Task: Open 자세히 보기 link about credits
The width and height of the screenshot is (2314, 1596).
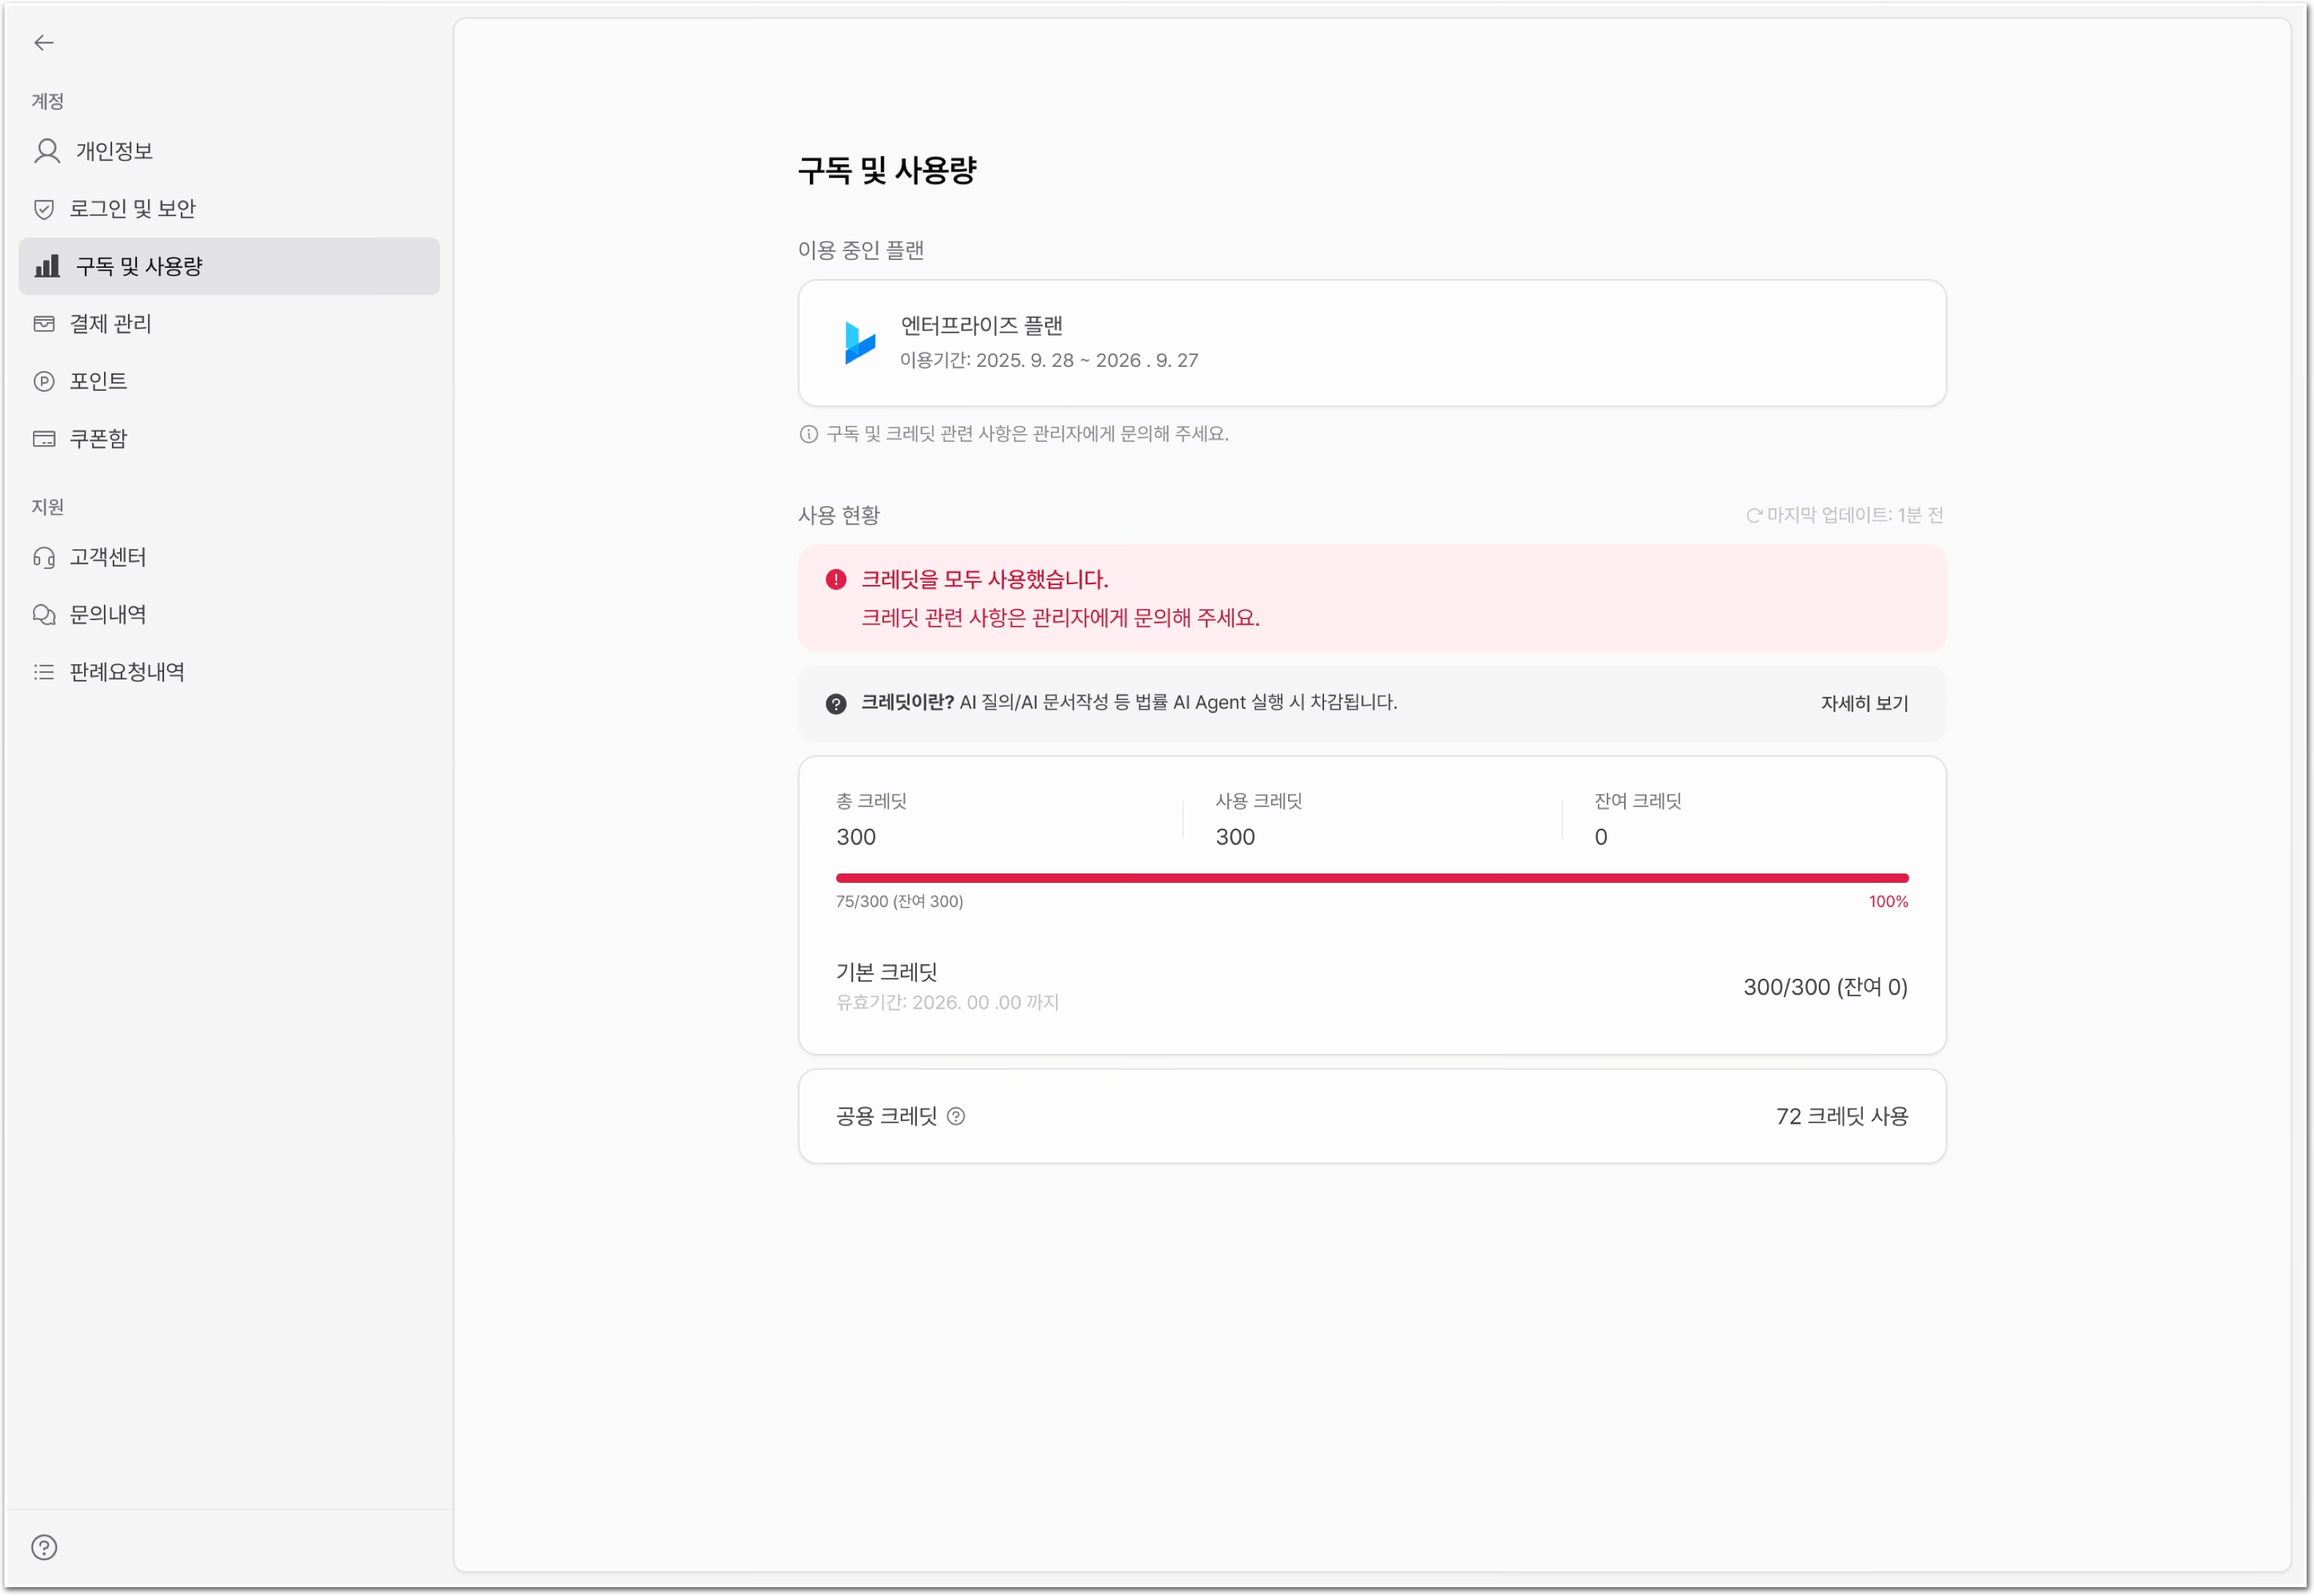Action: 1864,703
